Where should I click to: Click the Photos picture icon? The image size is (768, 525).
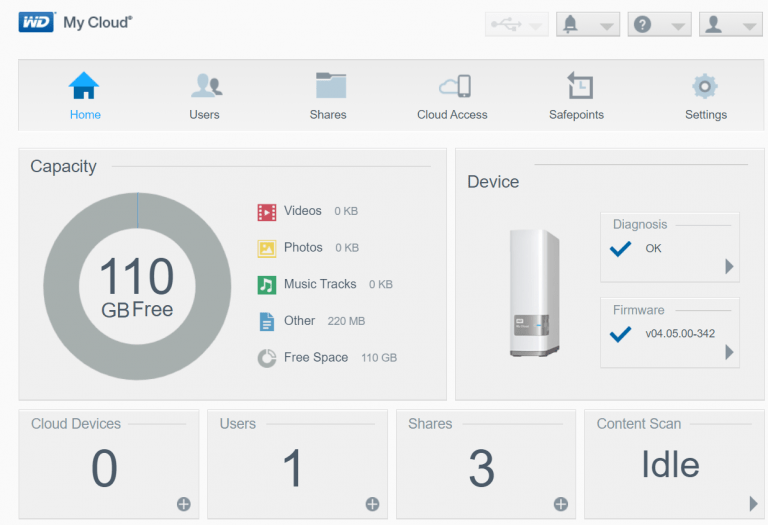coord(267,249)
